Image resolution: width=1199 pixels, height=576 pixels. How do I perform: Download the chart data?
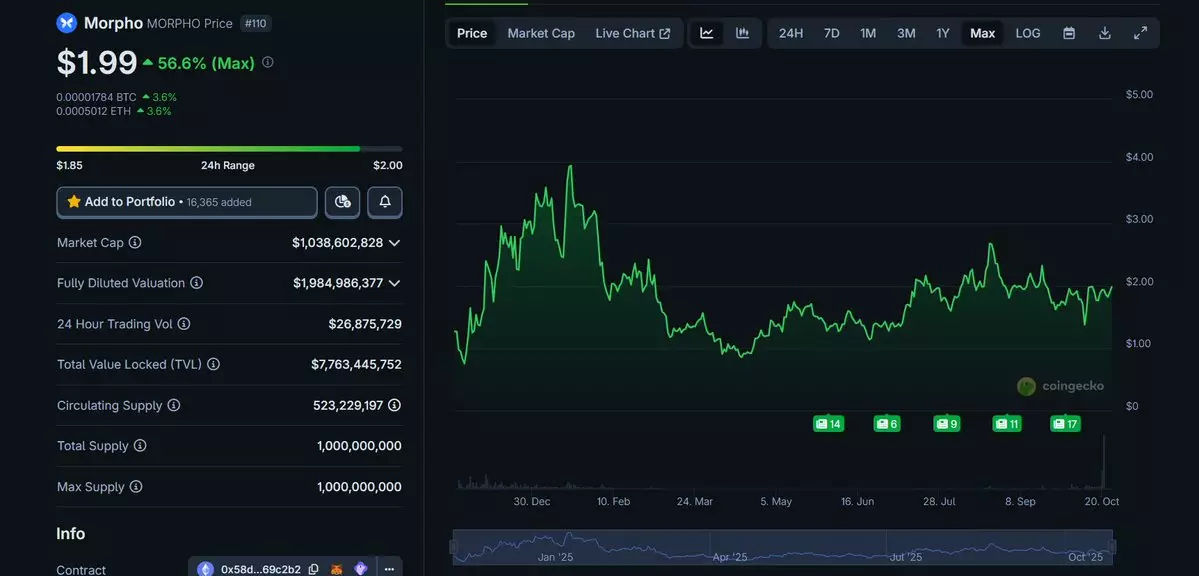(1105, 33)
